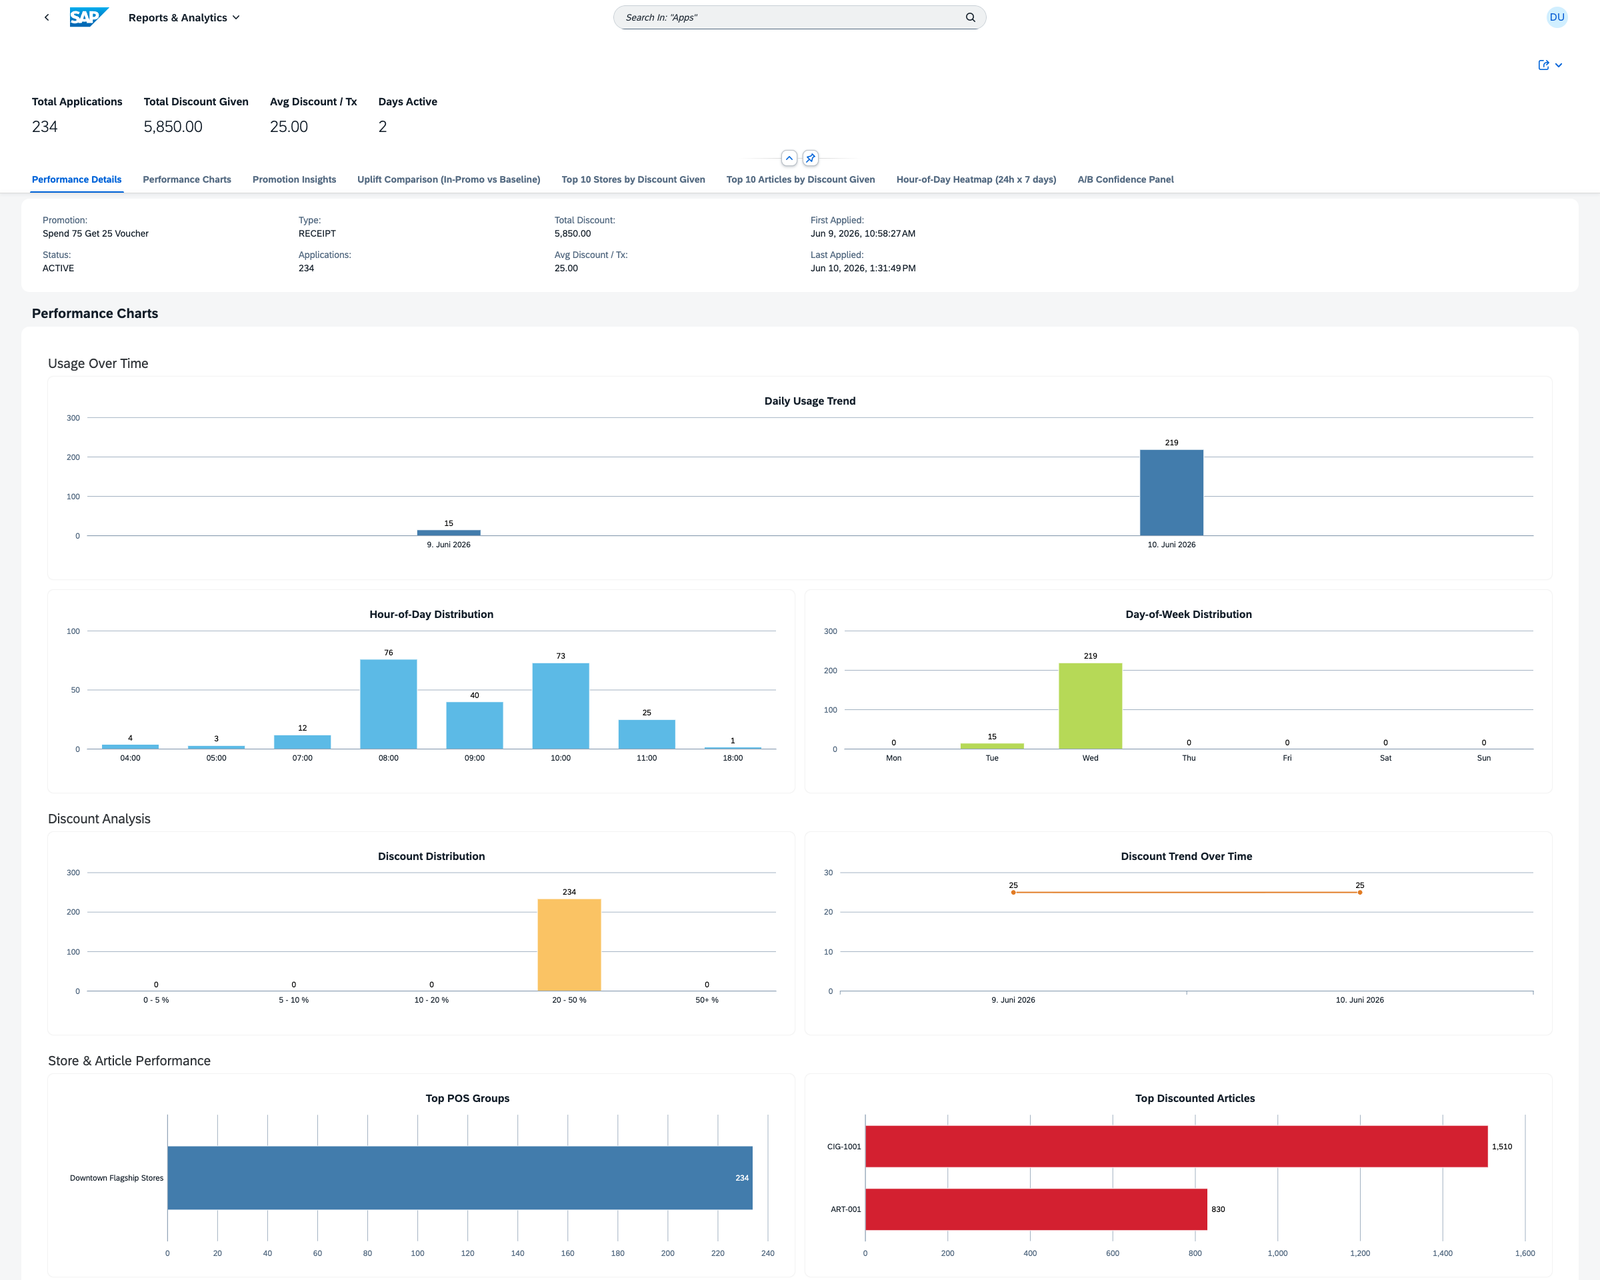Click the Store & Article Performance heading
1600x1280 pixels.
(x=129, y=1061)
